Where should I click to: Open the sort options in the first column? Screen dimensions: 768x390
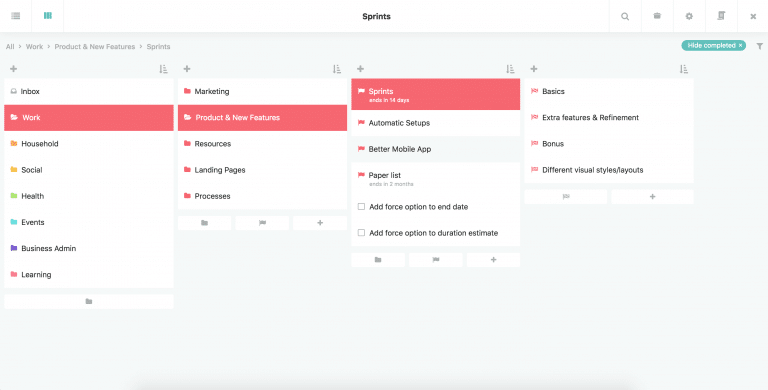pos(164,69)
